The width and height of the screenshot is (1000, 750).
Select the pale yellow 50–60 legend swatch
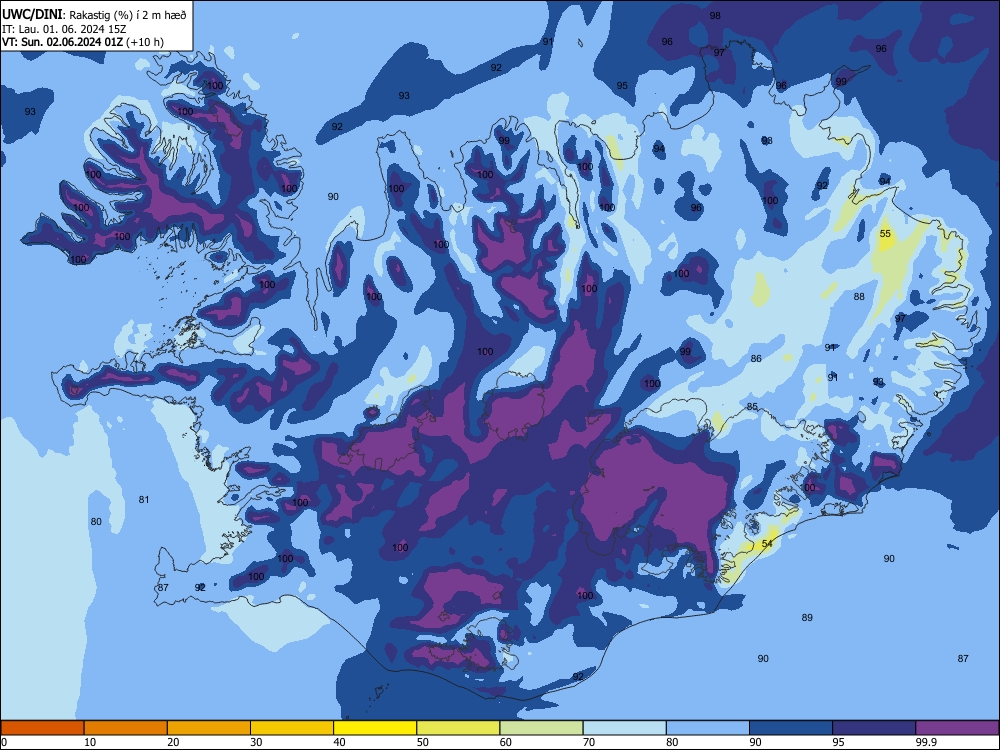(x=458, y=728)
